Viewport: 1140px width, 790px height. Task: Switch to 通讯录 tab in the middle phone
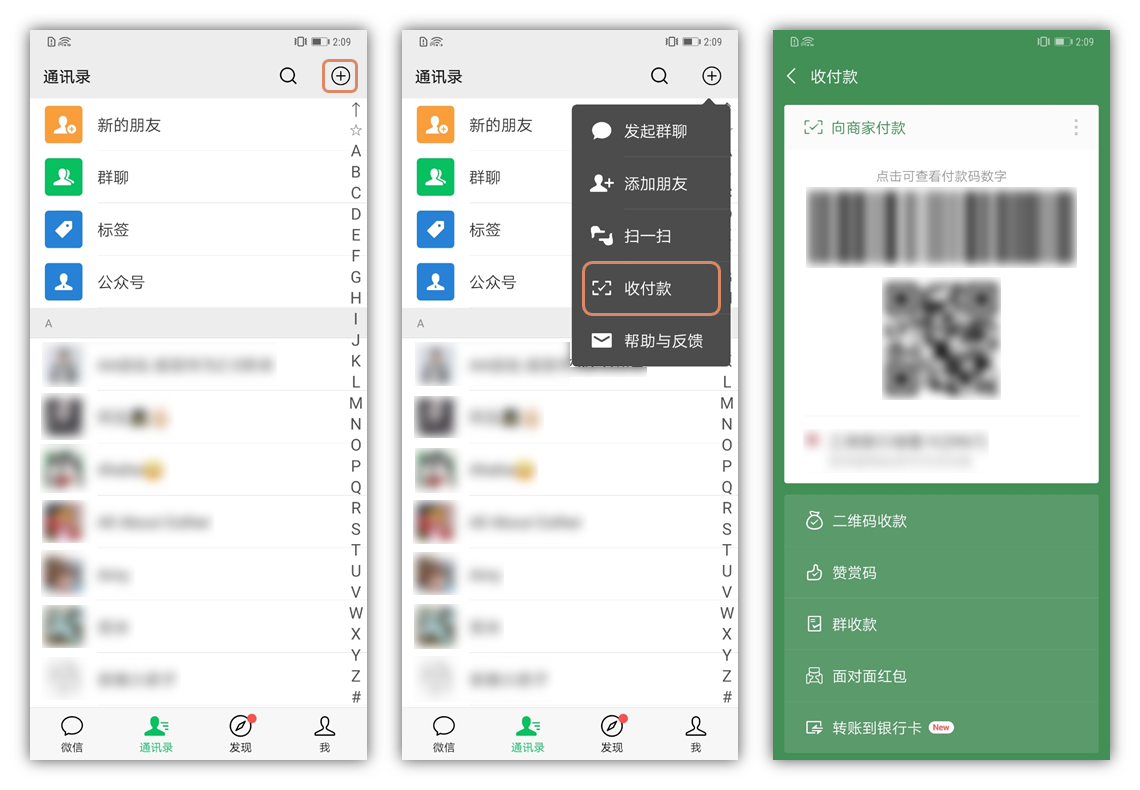click(528, 734)
